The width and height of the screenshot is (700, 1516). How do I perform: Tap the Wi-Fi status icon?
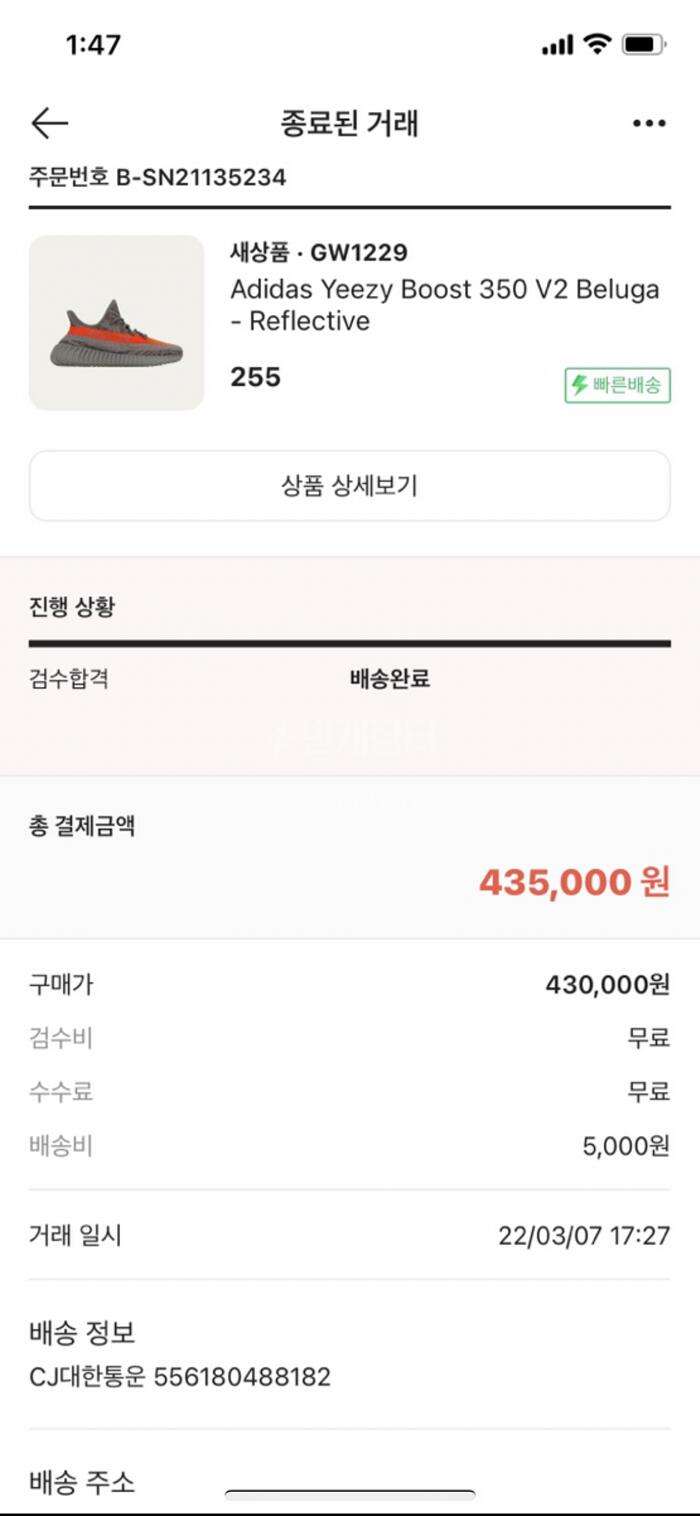[x=598, y=44]
